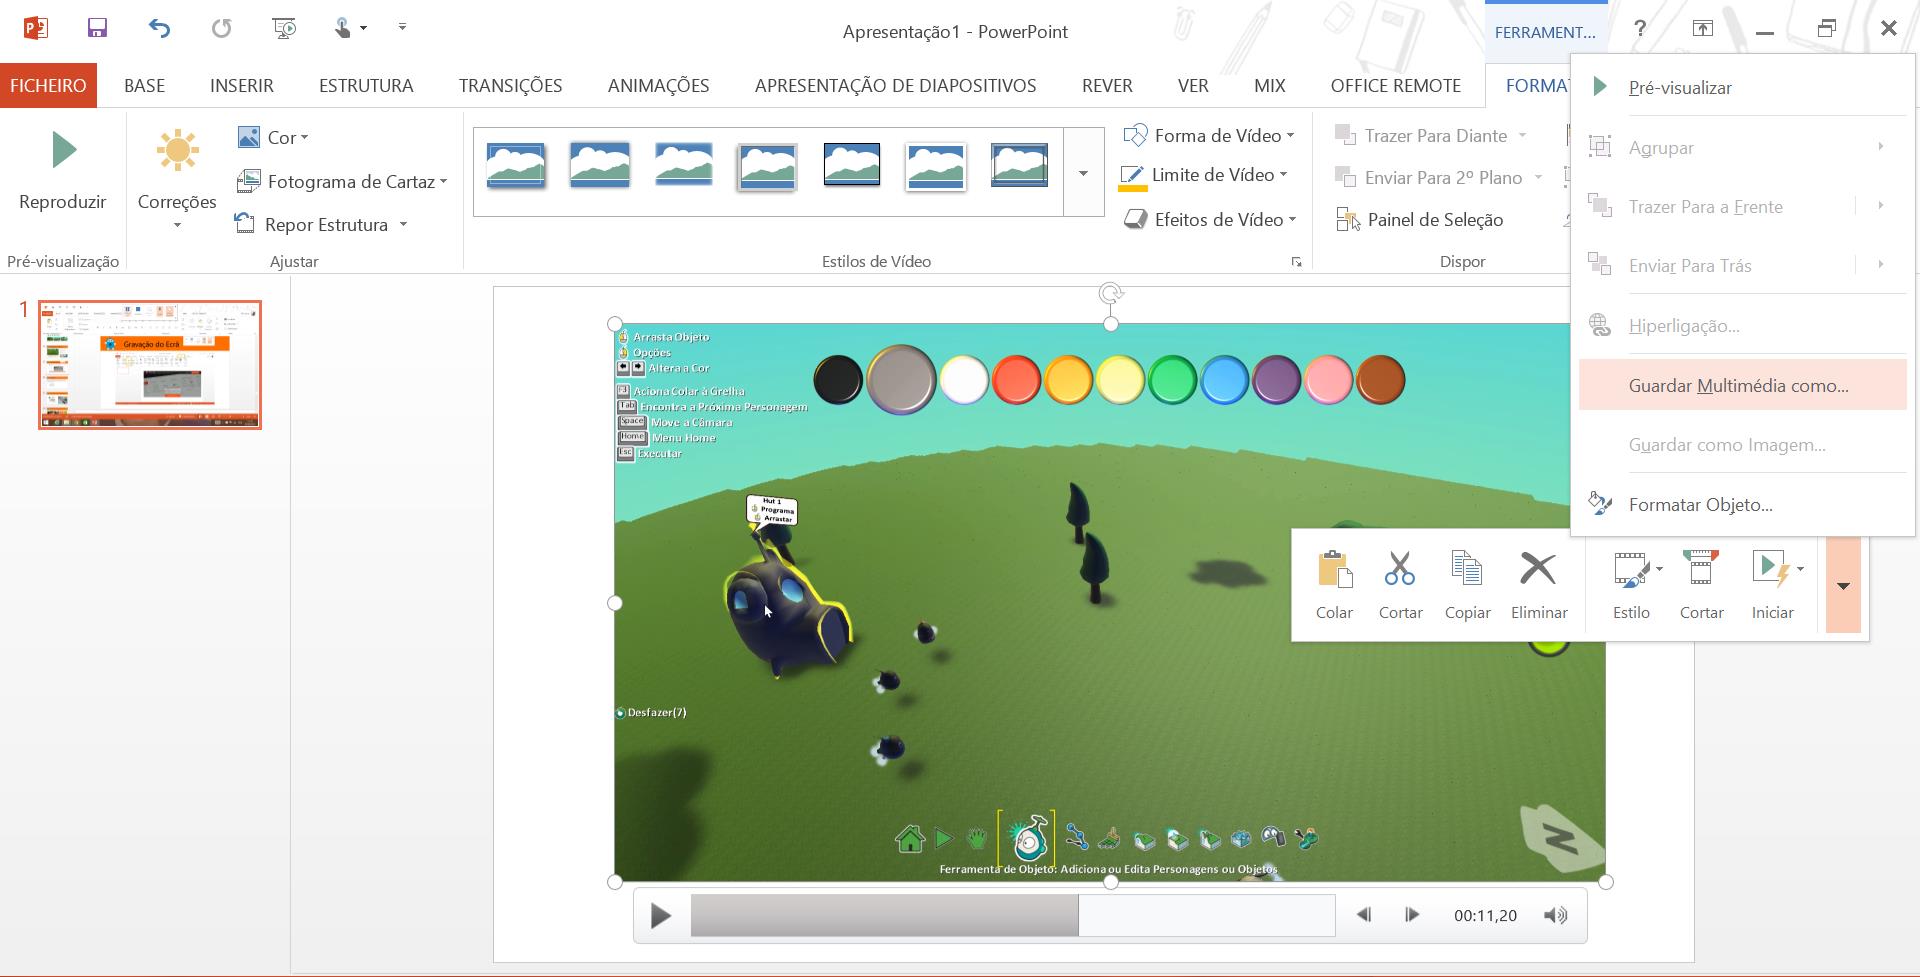Click the Reproduzir play button in ribbon
This screenshot has width=1920, height=977.
point(63,170)
